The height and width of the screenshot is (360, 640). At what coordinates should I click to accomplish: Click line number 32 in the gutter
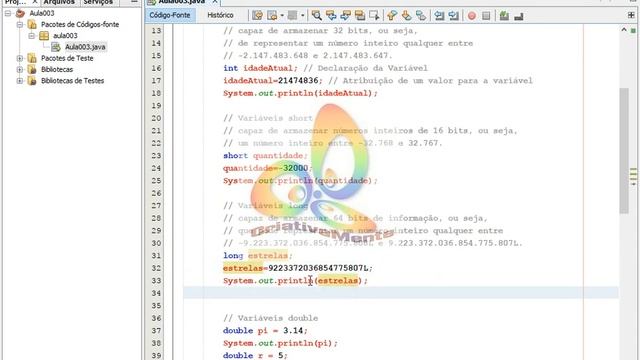156,268
